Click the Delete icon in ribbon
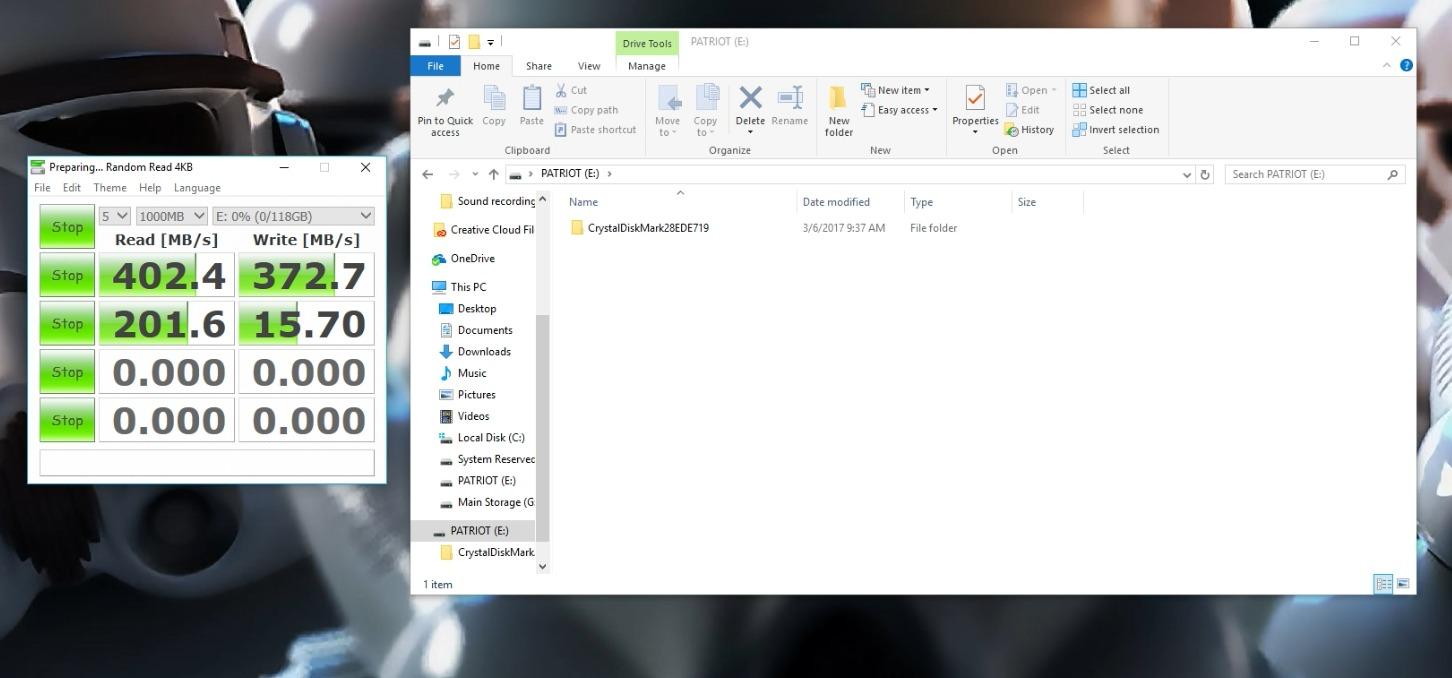This screenshot has height=678, width=1452. (x=750, y=98)
